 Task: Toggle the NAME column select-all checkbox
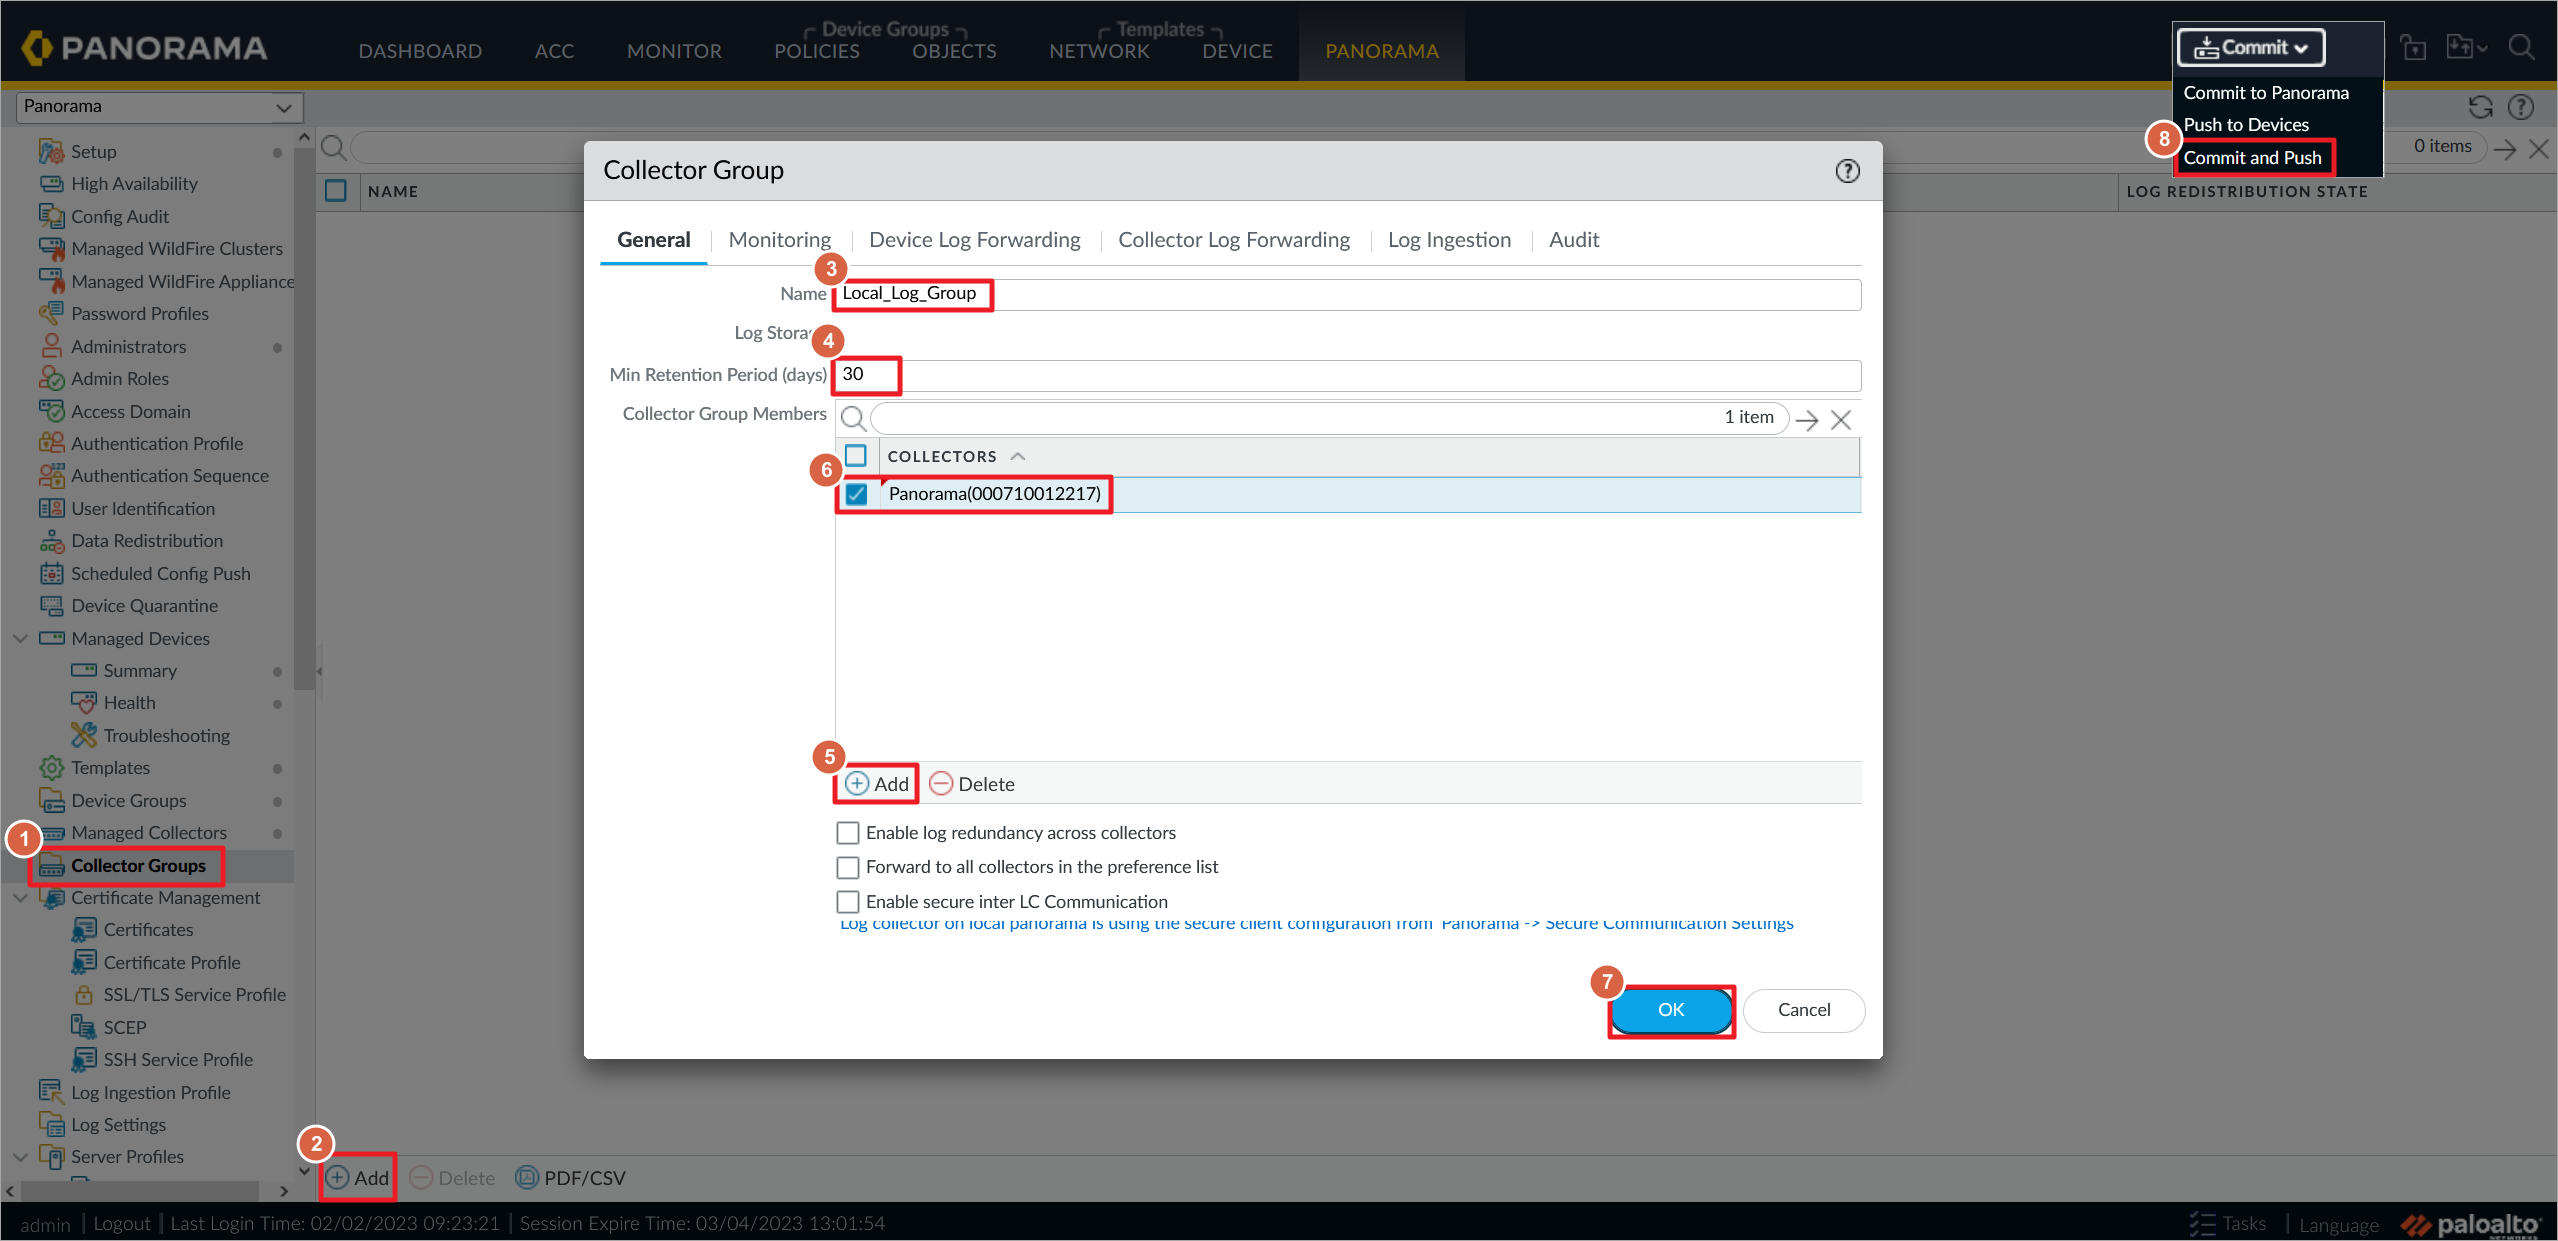pyautogui.click(x=336, y=191)
